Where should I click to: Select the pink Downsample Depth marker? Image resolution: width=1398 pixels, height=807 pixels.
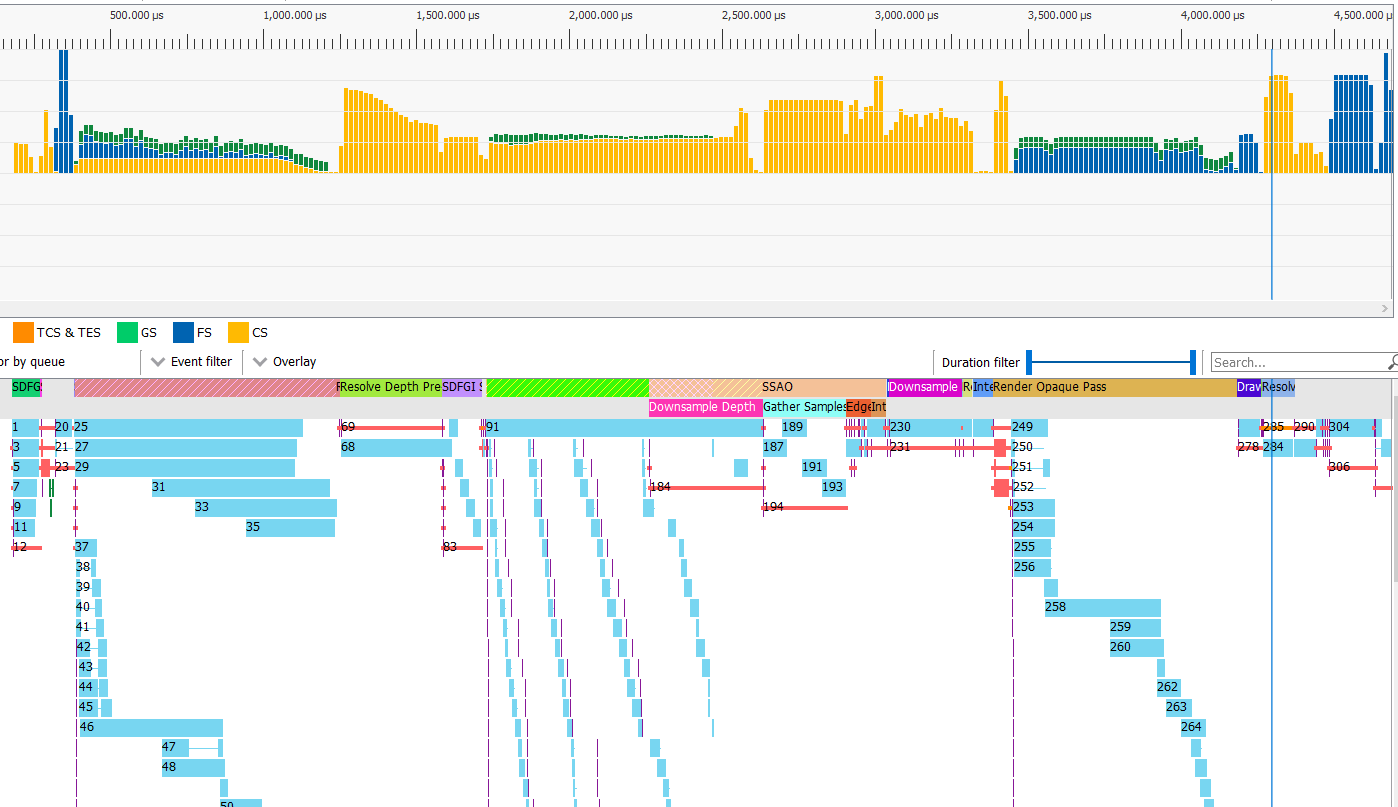click(704, 407)
